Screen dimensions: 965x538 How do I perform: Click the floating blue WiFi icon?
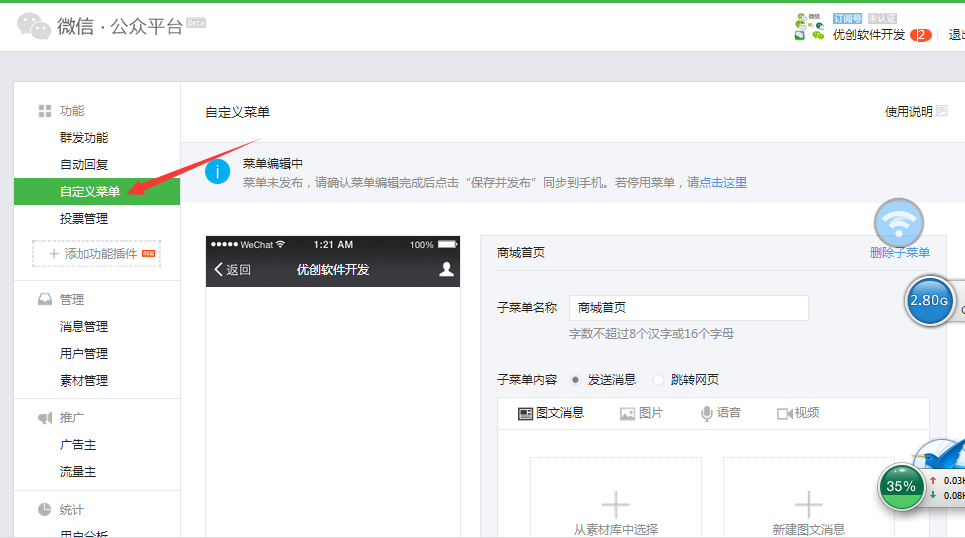(898, 224)
